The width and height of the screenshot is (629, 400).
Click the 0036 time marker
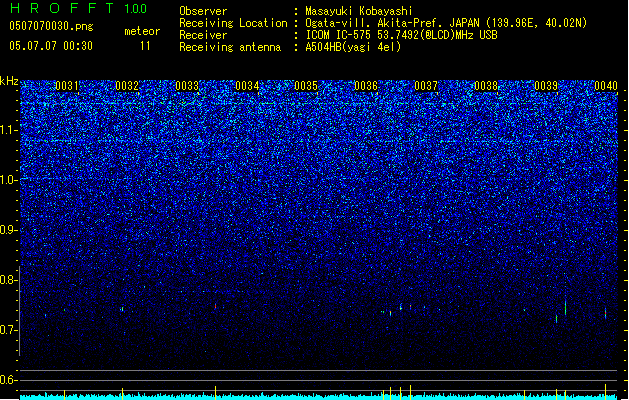click(366, 86)
